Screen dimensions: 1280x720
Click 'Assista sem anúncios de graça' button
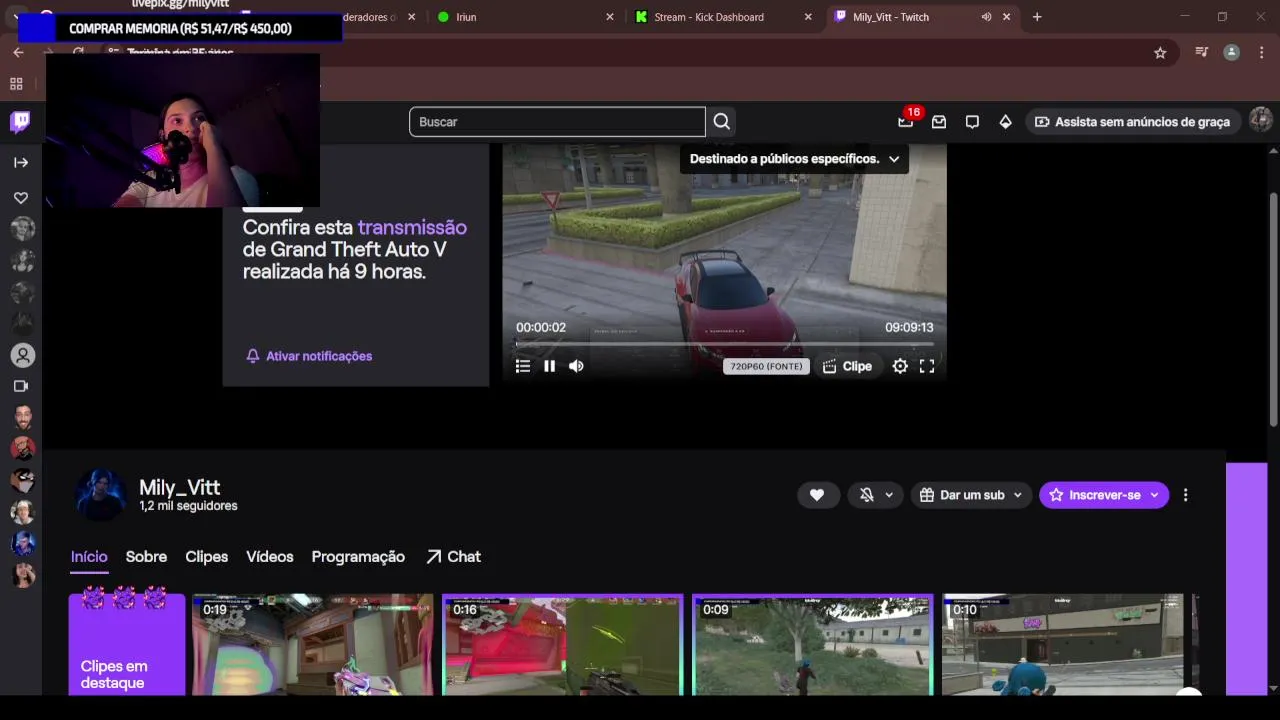[1132, 122]
